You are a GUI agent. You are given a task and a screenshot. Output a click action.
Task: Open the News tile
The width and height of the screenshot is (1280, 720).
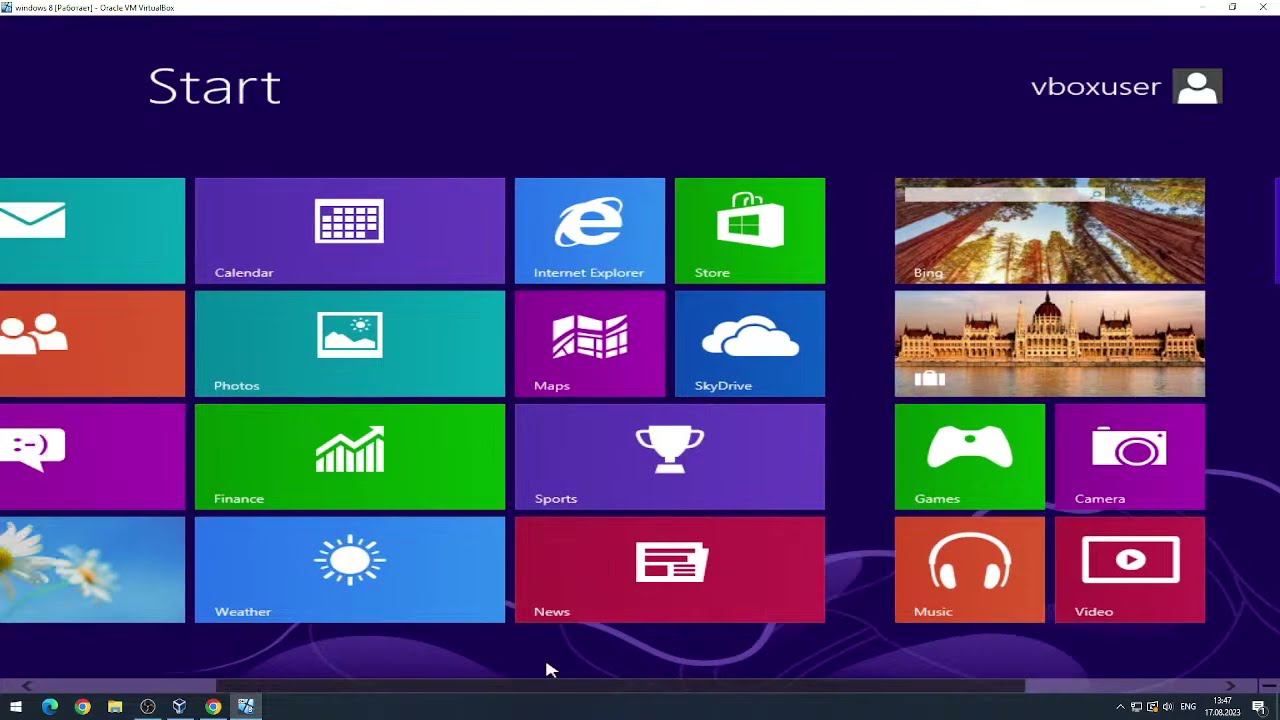point(670,569)
